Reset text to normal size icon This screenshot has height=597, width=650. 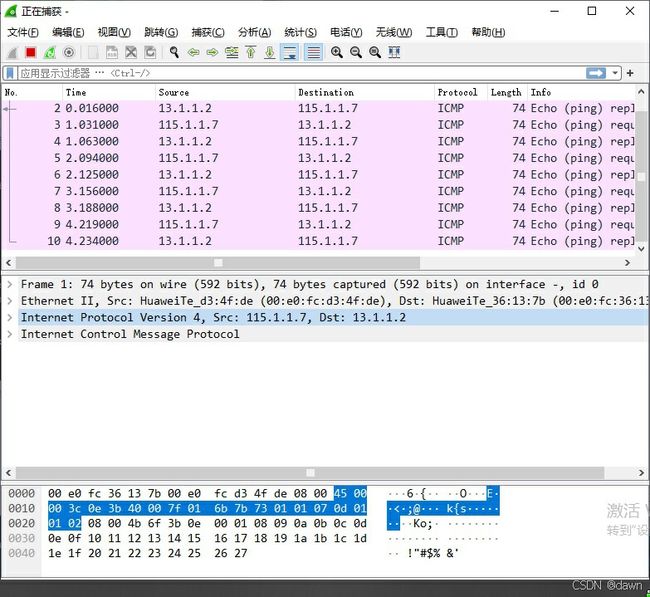(x=375, y=53)
